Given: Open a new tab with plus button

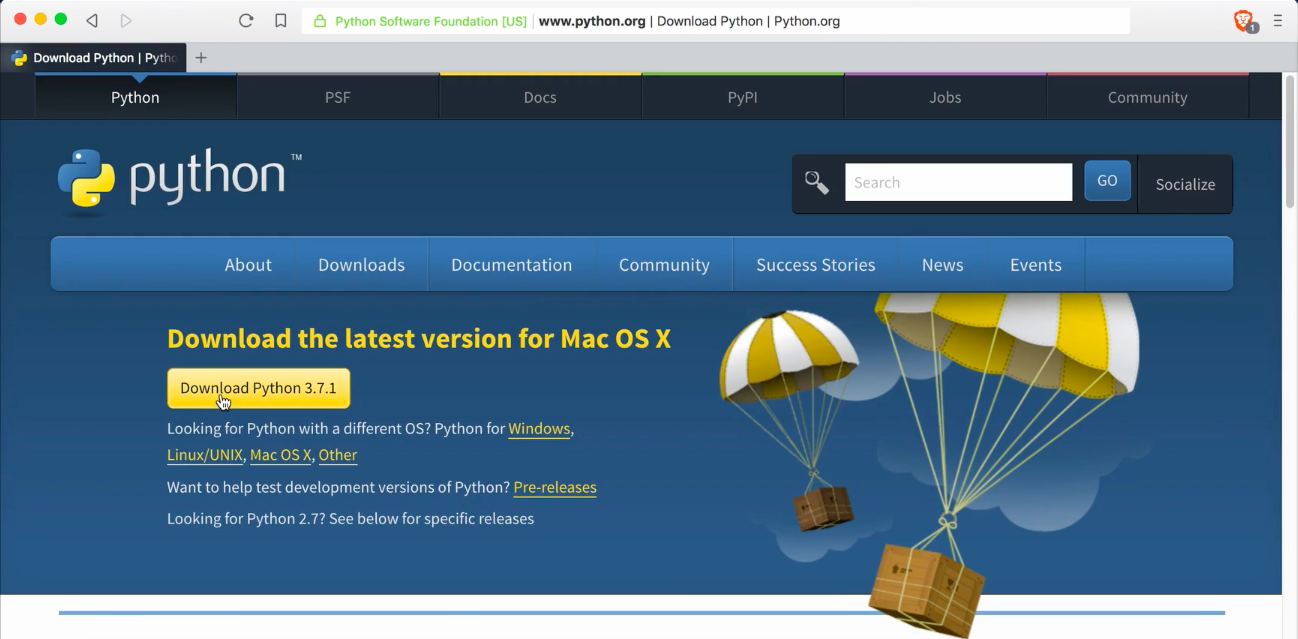Looking at the screenshot, I should [x=201, y=58].
